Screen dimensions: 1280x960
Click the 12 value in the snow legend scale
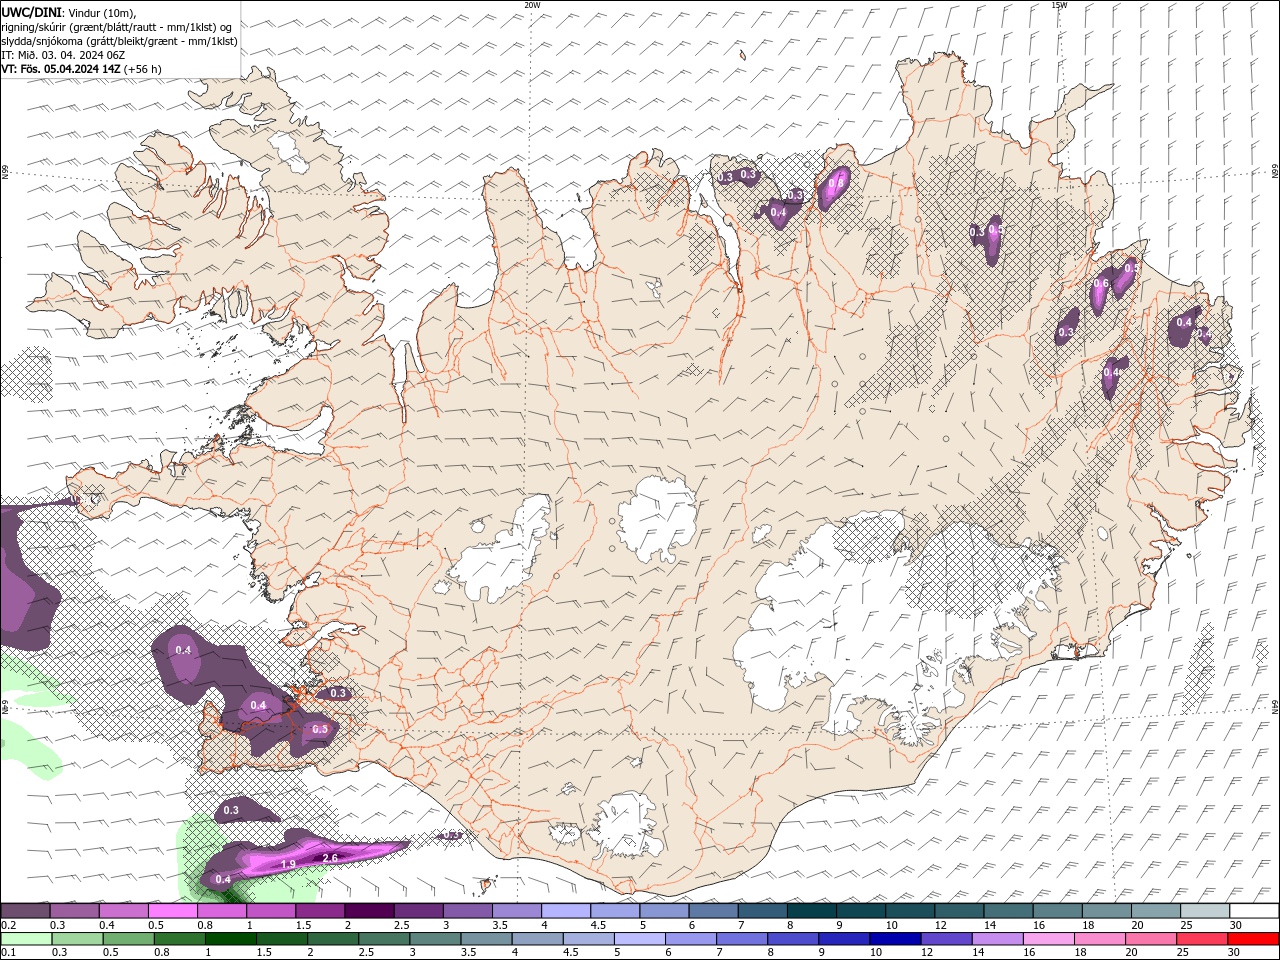click(941, 925)
